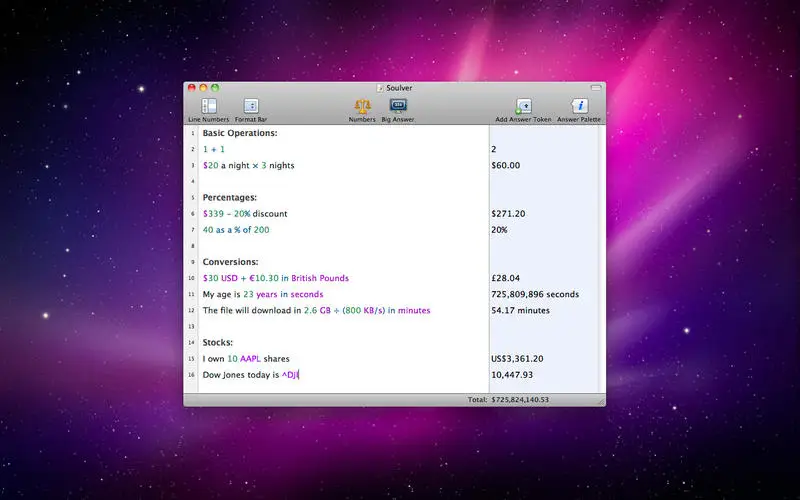Click the answer '2'
Screen dimensions: 800x500
(493, 149)
